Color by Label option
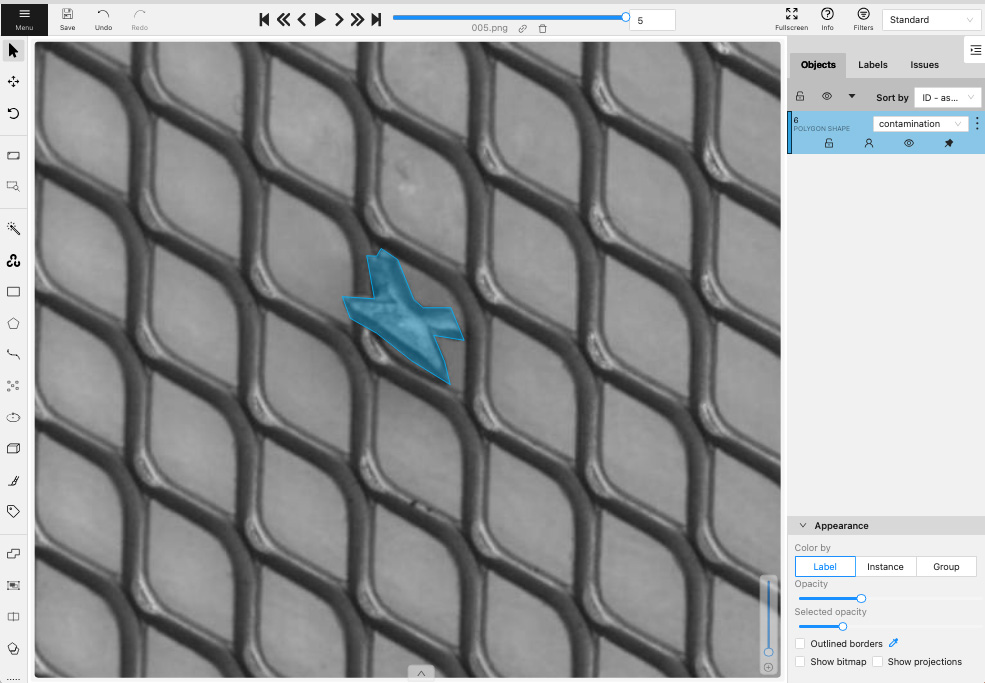This screenshot has width=985, height=683. coord(825,567)
